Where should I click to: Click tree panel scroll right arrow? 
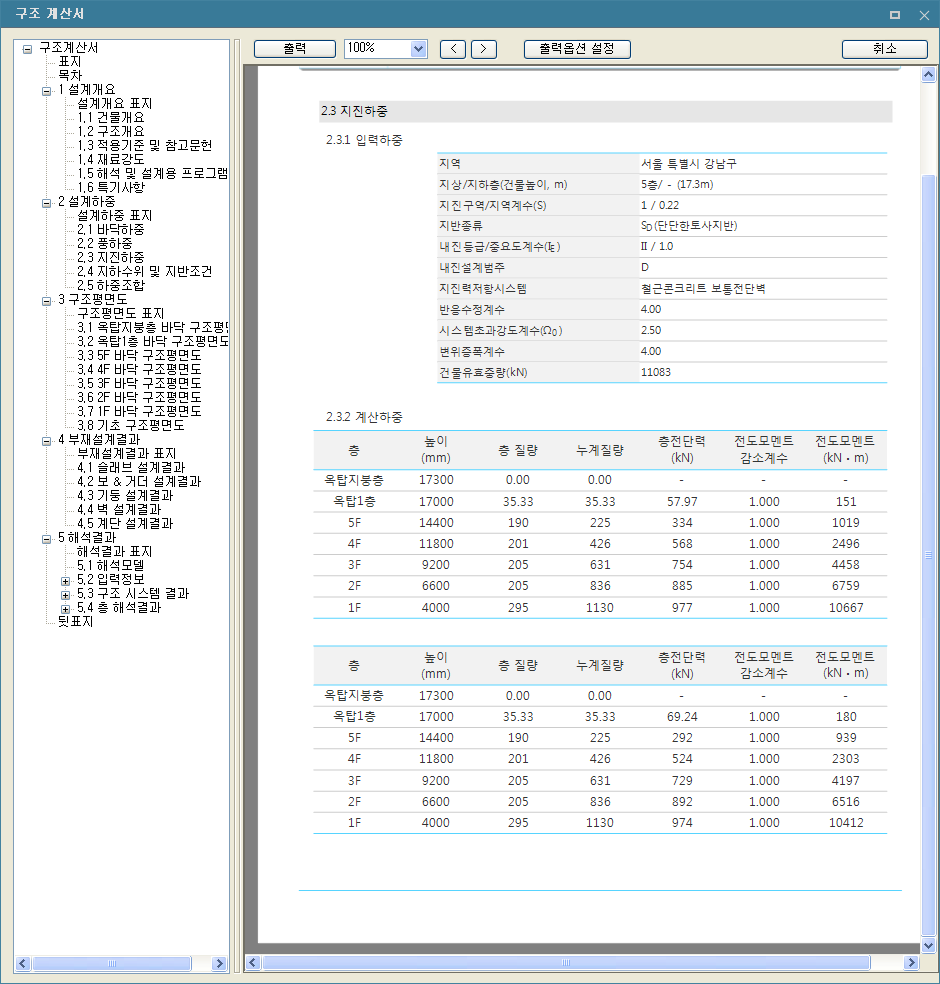point(219,963)
